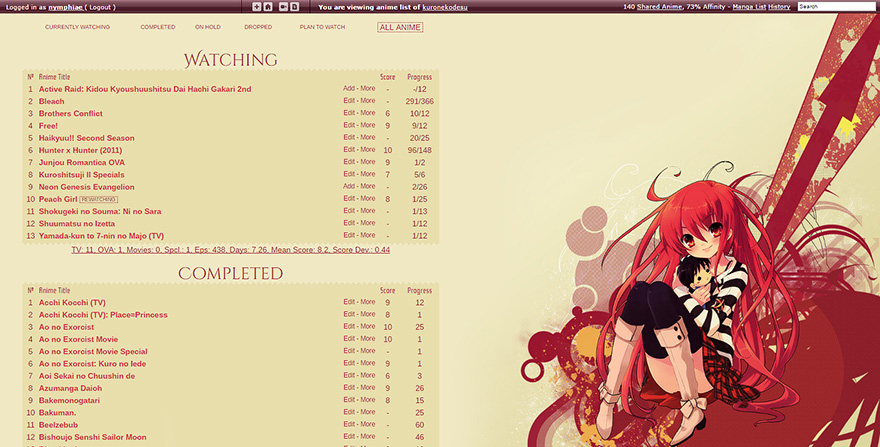This screenshot has height=447, width=880.
Task: Open Junjou Romantica OVA
Action: click(82, 162)
